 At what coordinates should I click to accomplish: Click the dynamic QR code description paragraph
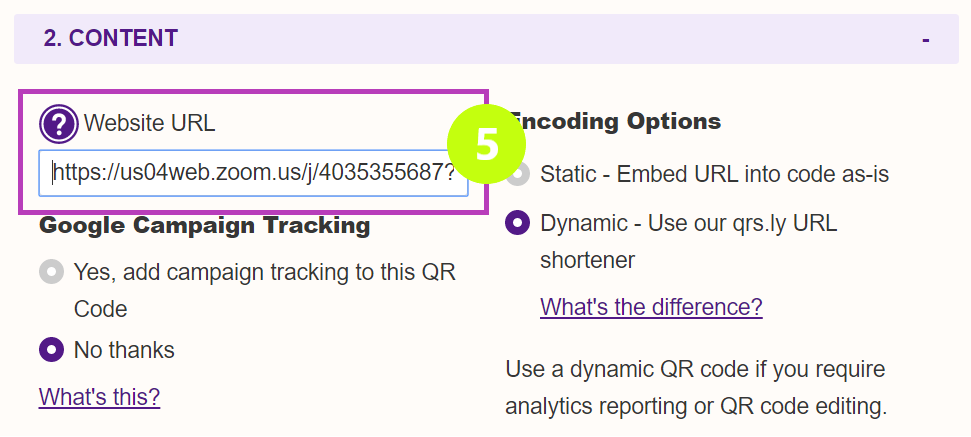point(695,388)
